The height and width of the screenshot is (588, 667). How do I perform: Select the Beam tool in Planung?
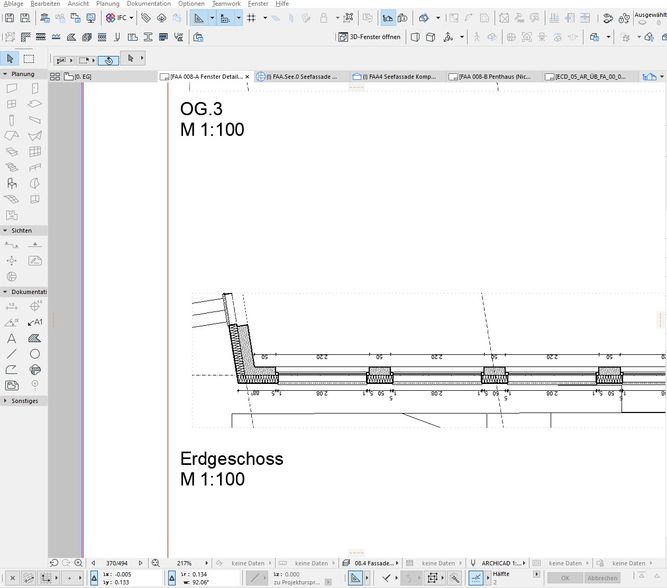[35, 120]
